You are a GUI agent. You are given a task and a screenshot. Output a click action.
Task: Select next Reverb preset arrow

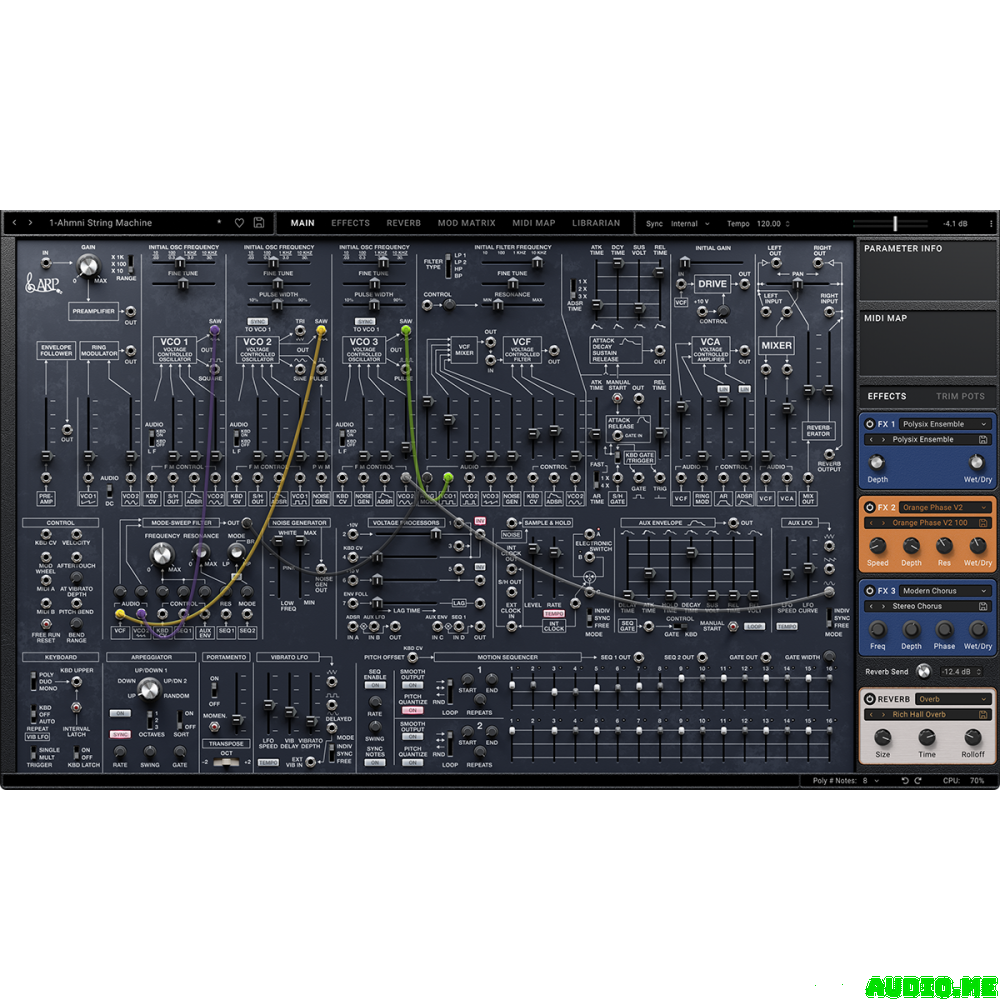tap(883, 715)
